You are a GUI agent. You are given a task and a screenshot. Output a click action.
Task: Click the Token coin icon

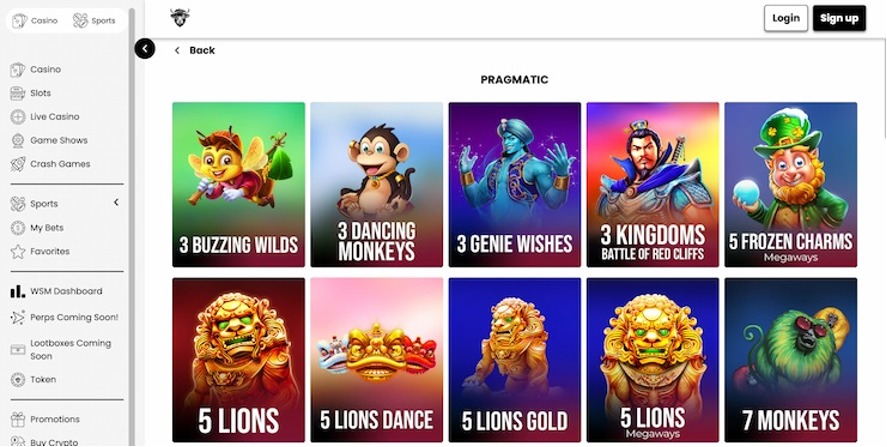pyautogui.click(x=18, y=380)
